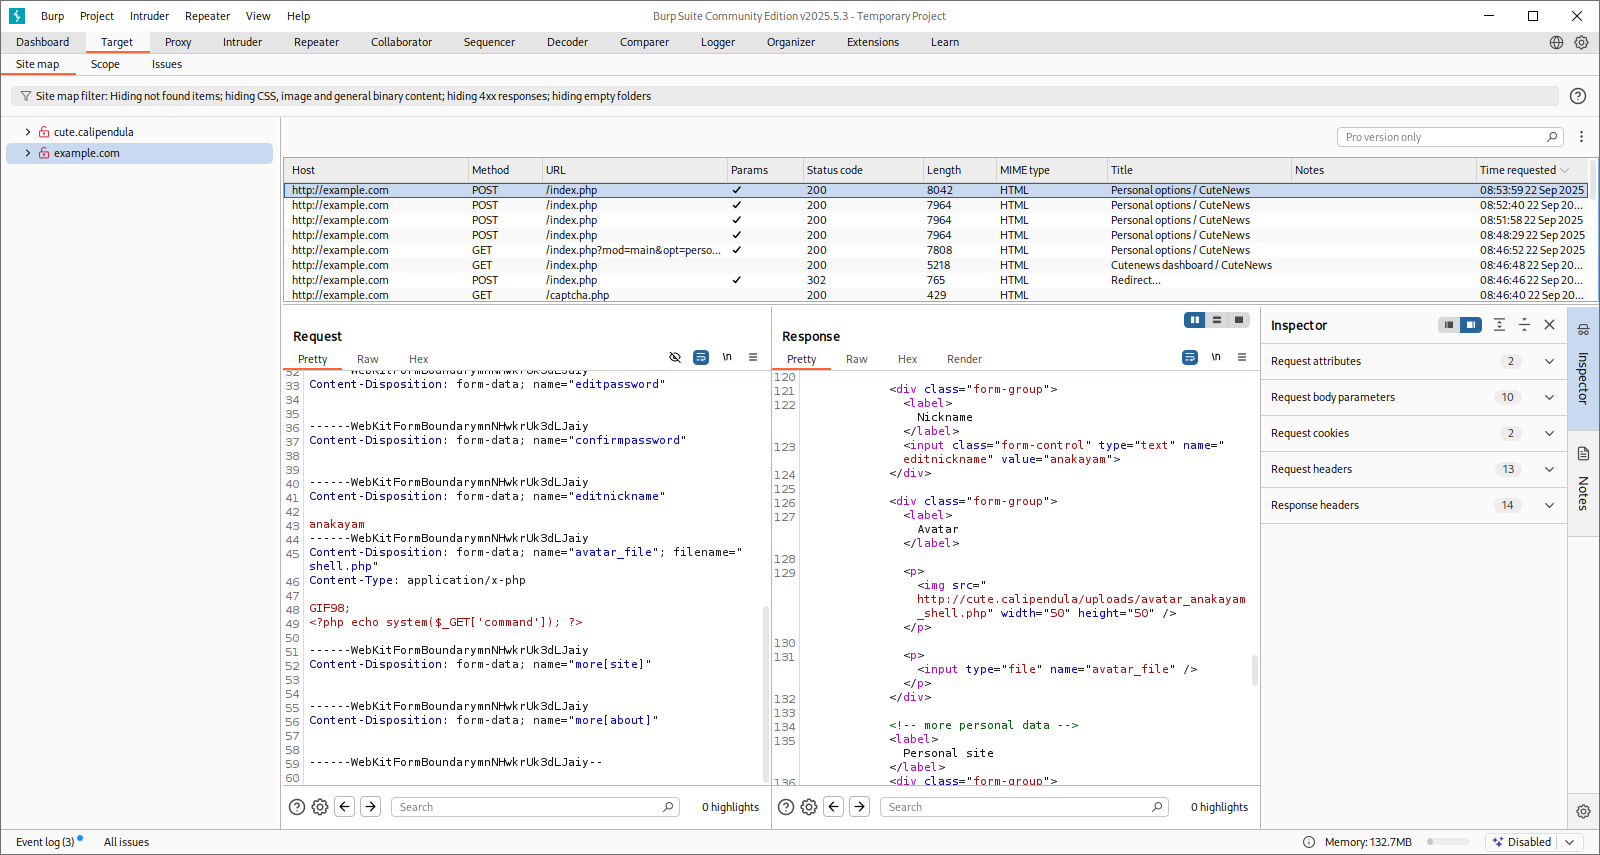Screen dimensions: 1600x855
Task: Select side-by-side request/response layout
Action: point(1195,320)
